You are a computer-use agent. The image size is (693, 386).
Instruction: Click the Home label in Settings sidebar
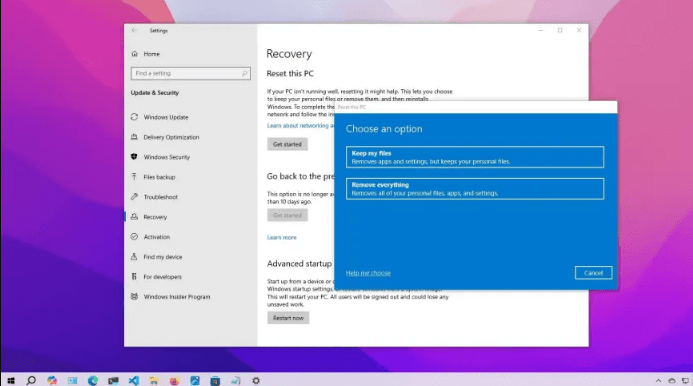(x=152, y=54)
